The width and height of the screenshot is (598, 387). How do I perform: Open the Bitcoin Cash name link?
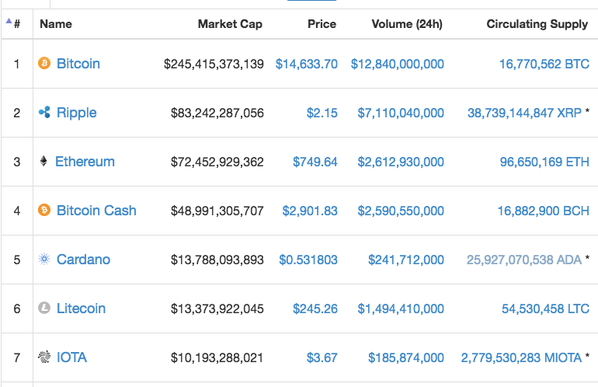[x=96, y=210]
